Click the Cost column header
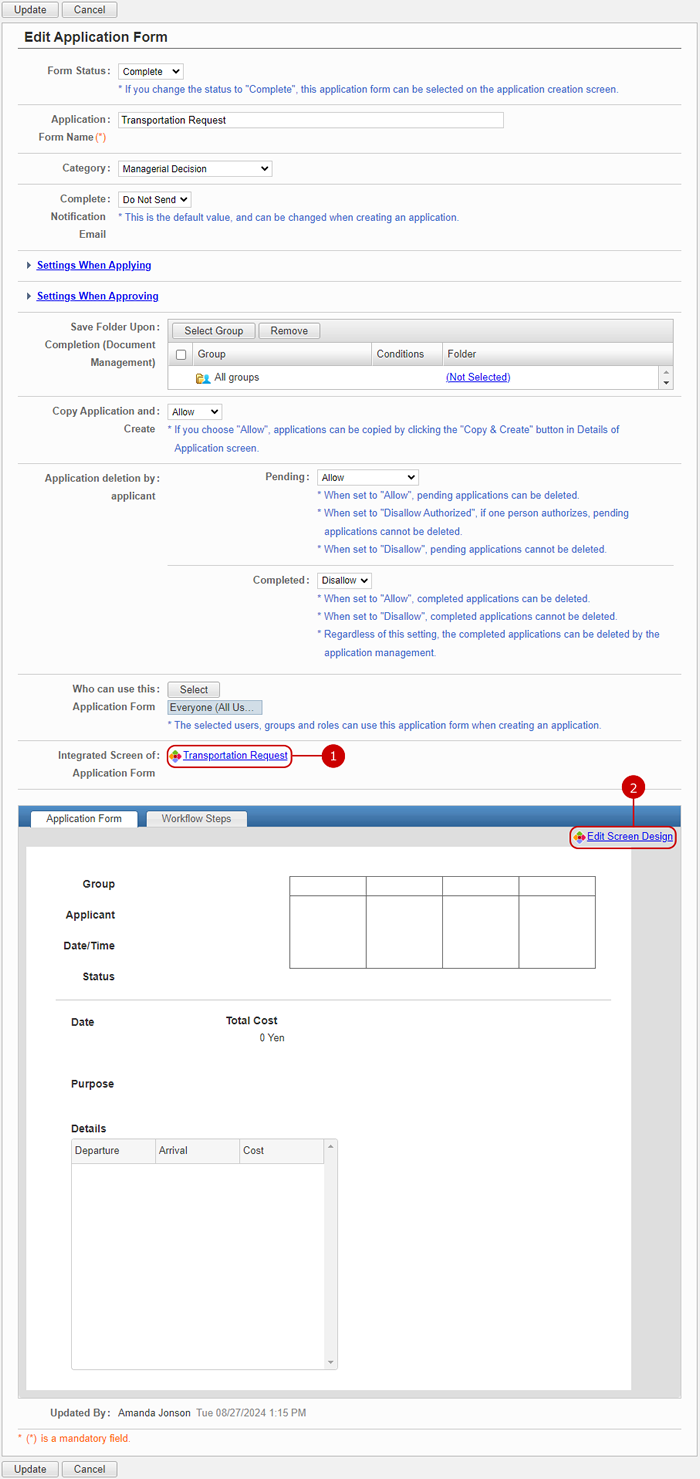This screenshot has width=700, height=1479. tap(282, 1151)
